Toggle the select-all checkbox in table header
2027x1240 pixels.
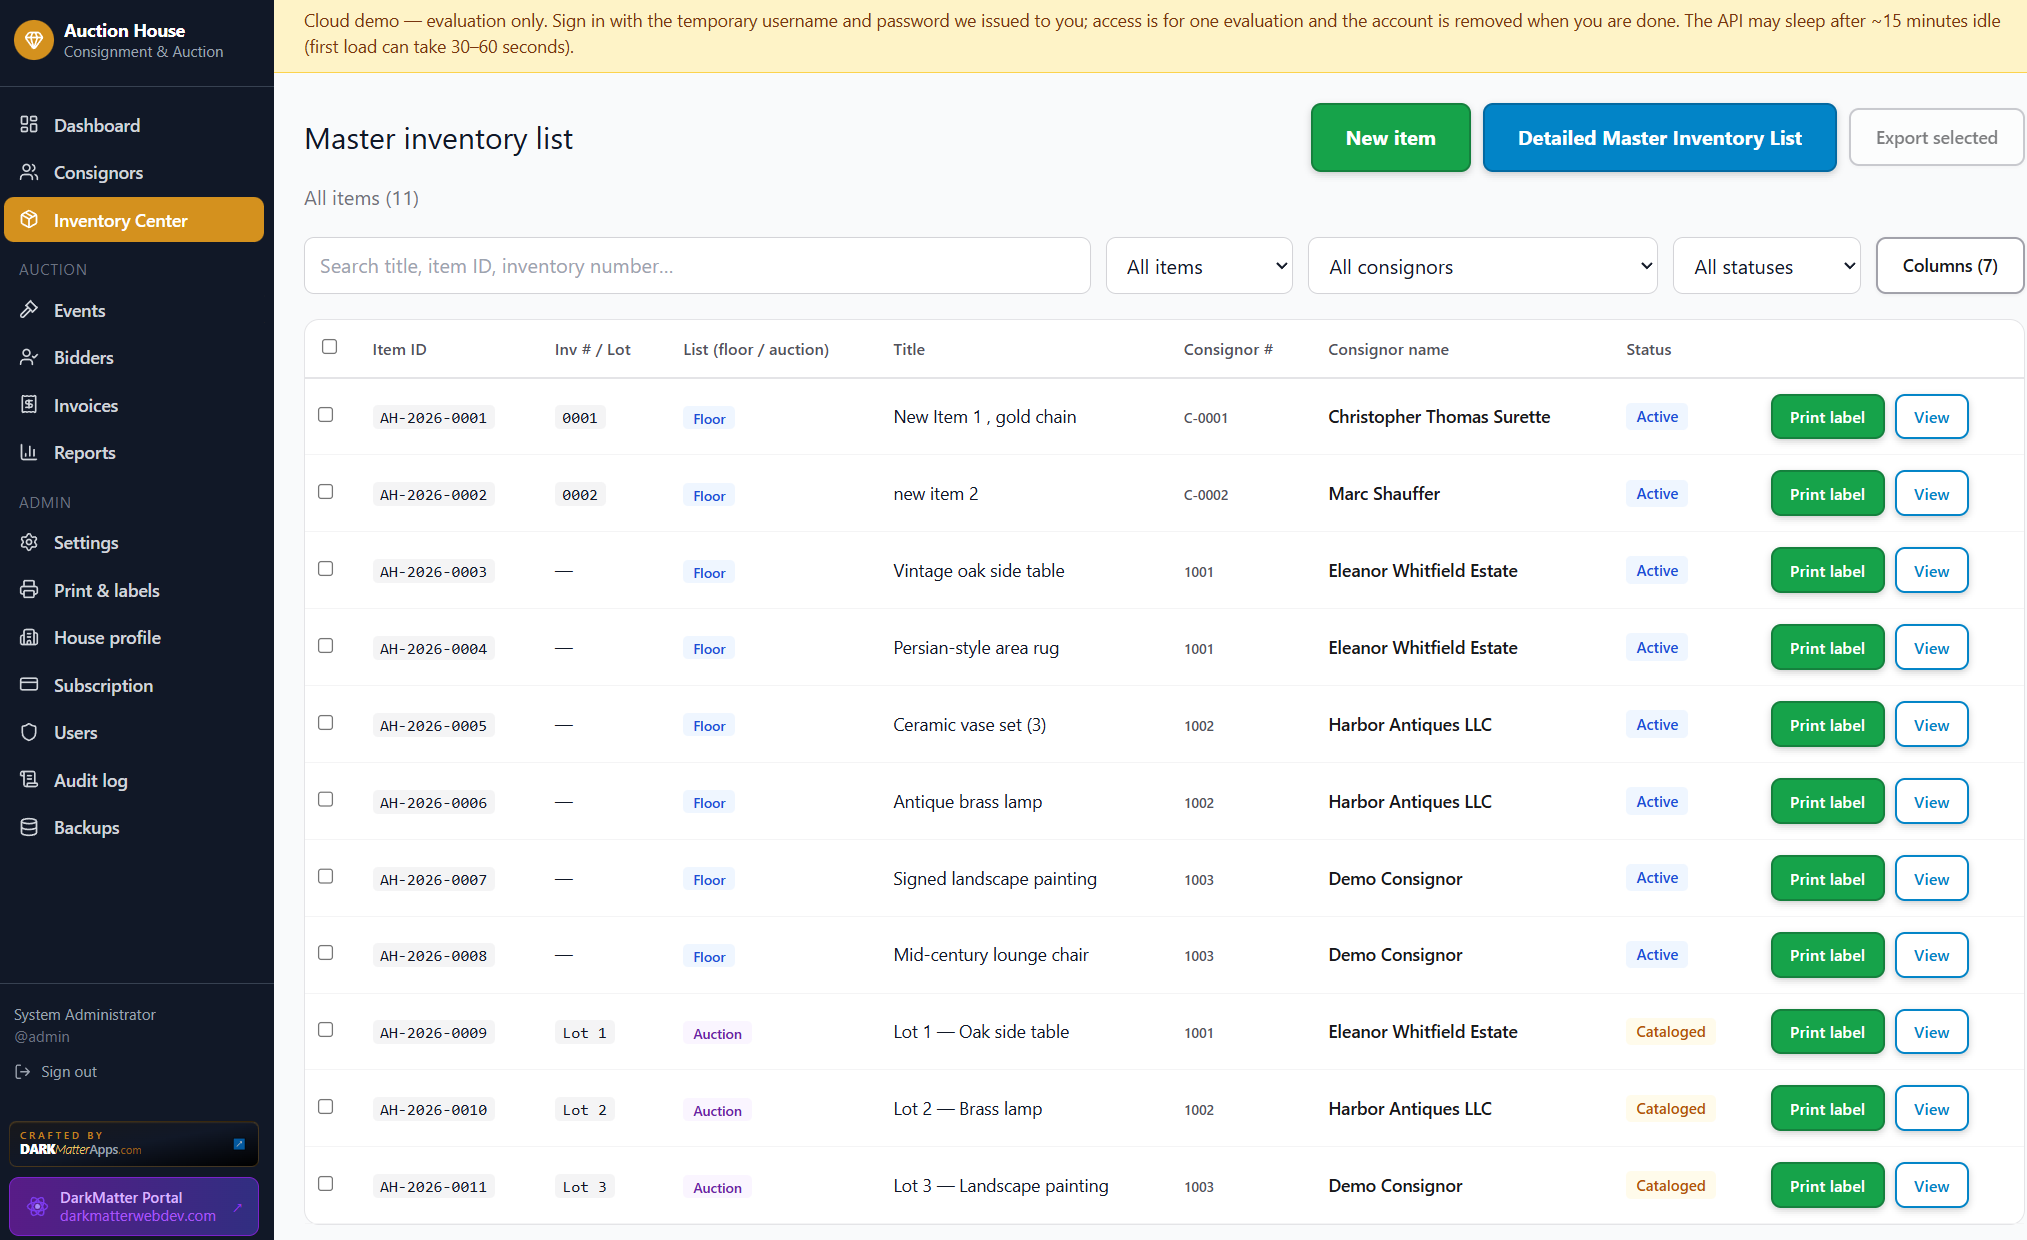point(329,347)
